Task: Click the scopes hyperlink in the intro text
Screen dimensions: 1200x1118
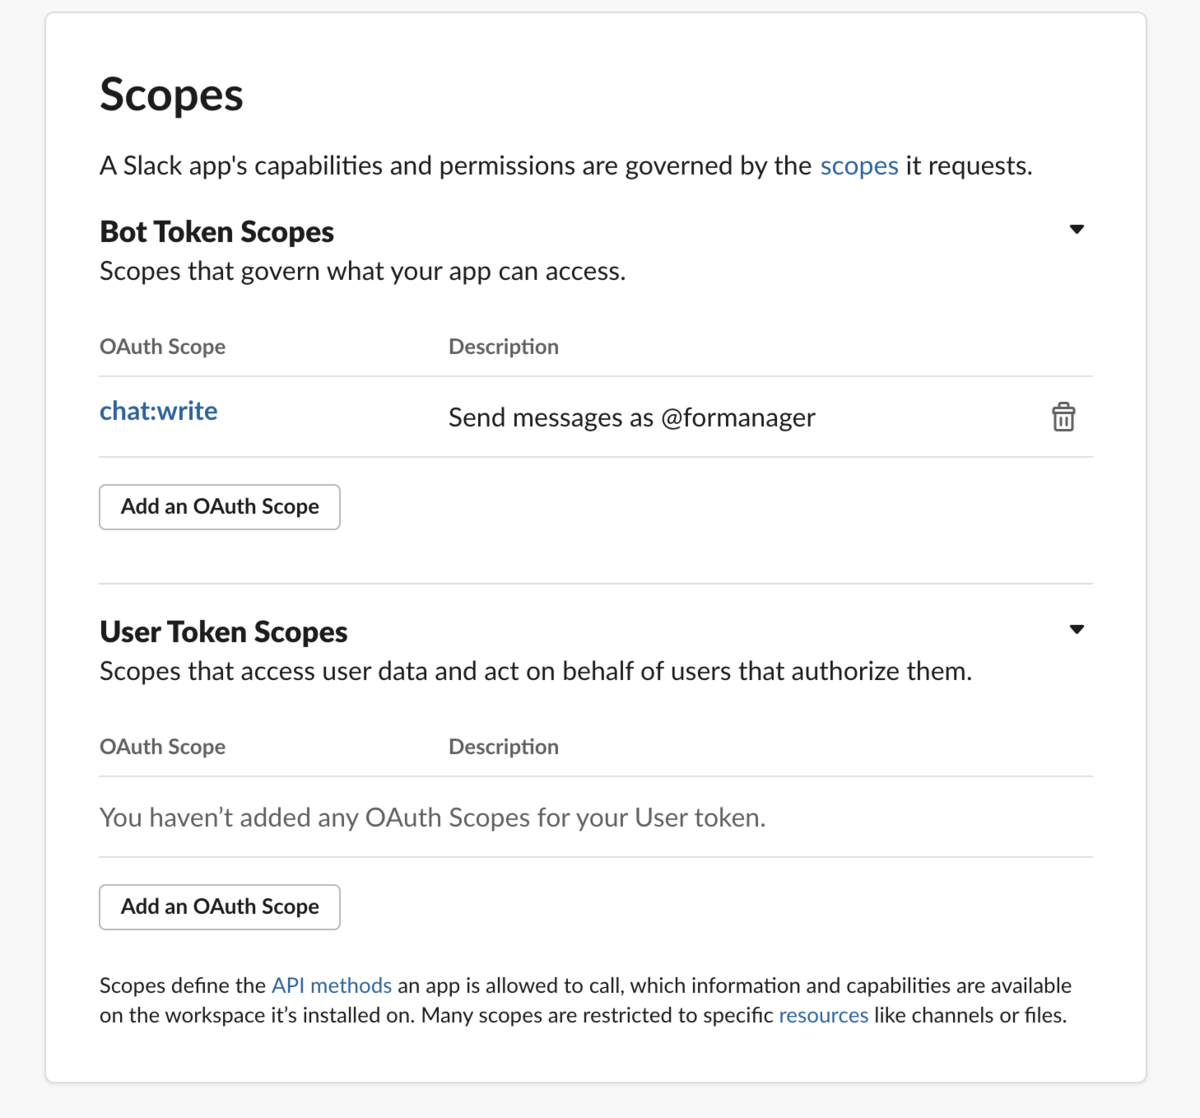Action: (x=858, y=166)
